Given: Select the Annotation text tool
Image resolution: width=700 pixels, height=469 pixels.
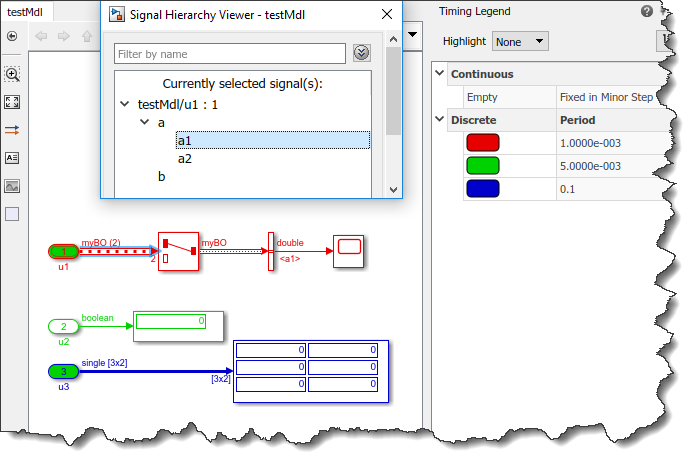Looking at the screenshot, I should [x=12, y=158].
